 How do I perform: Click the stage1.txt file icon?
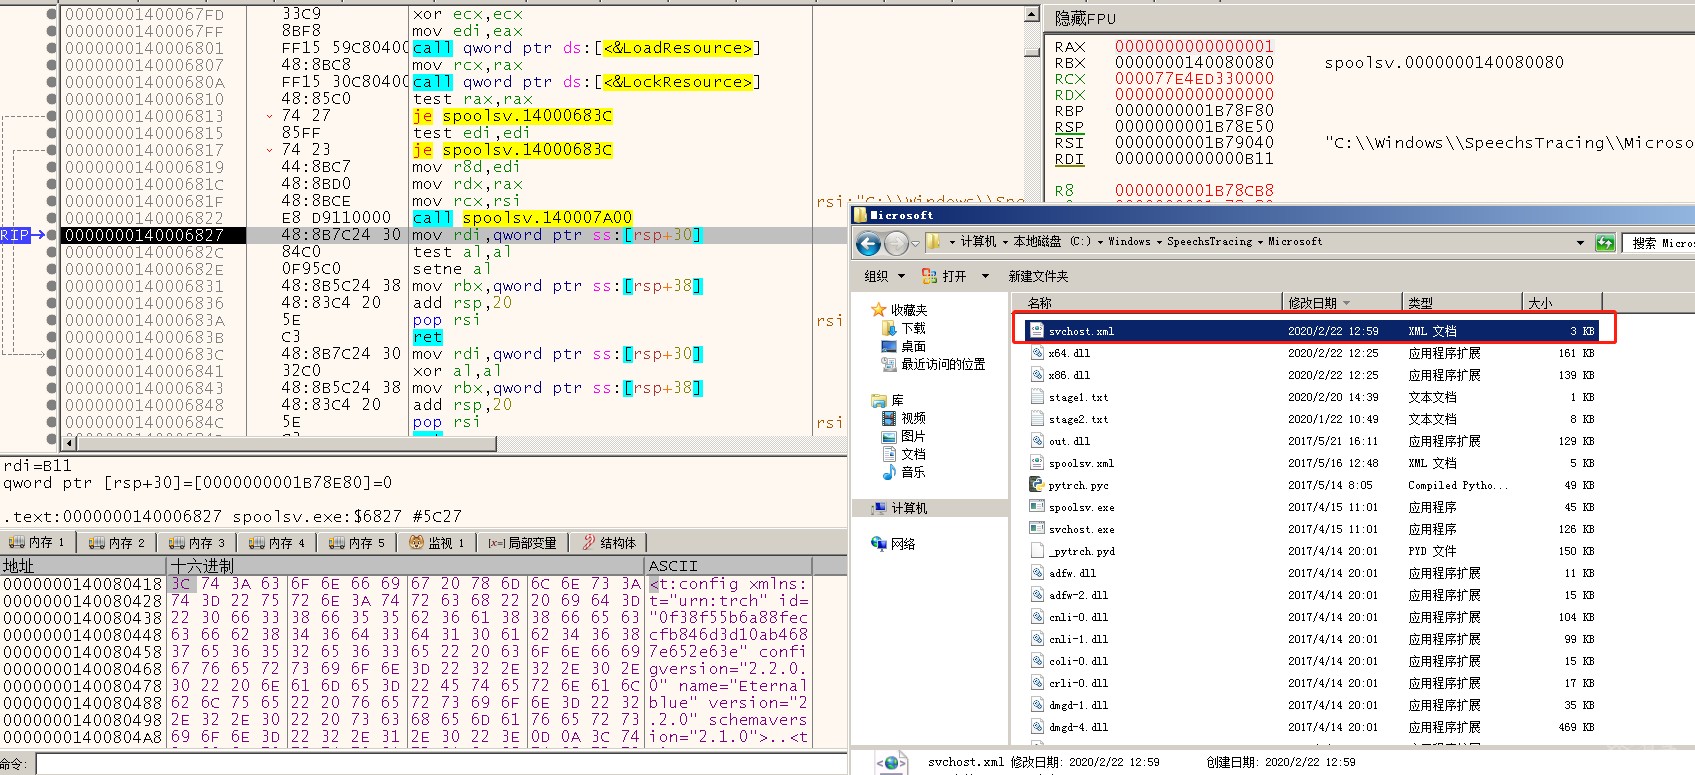[1037, 397]
